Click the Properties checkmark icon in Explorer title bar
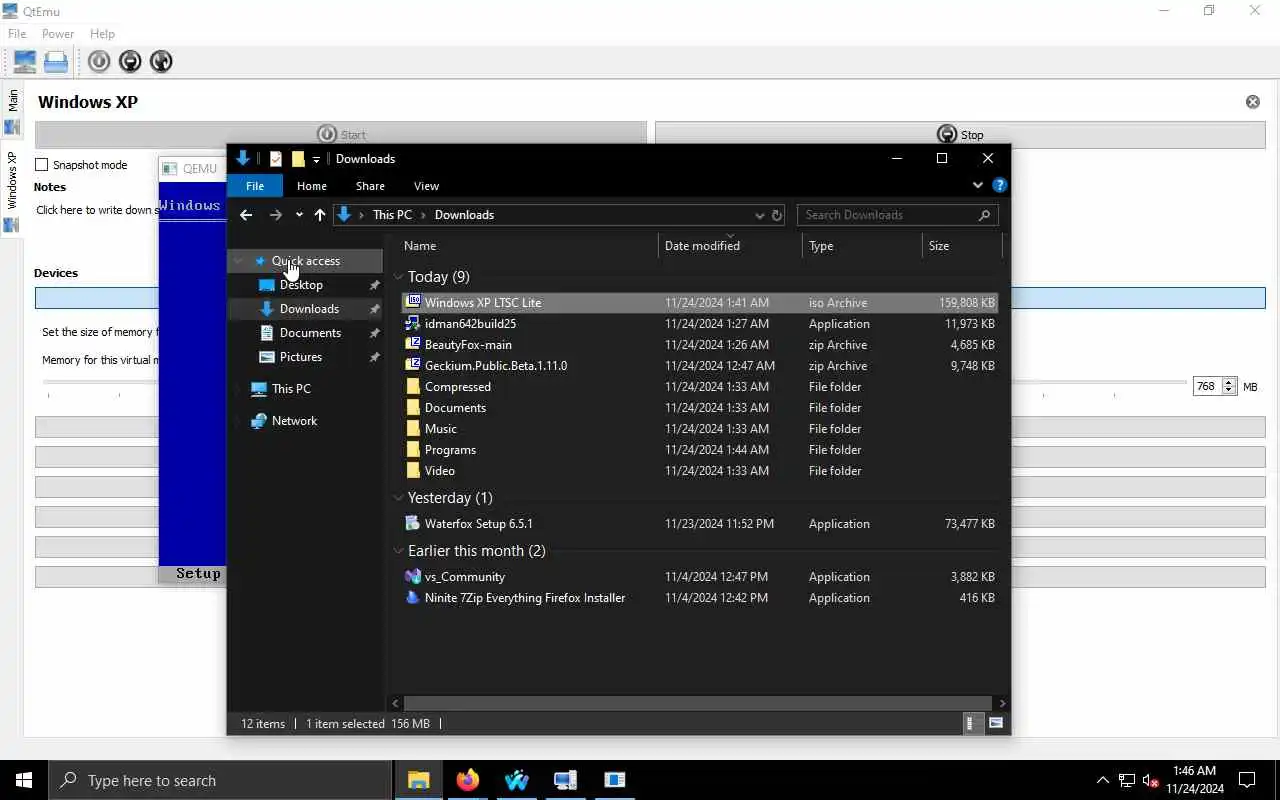This screenshot has width=1280, height=800. coord(275,159)
